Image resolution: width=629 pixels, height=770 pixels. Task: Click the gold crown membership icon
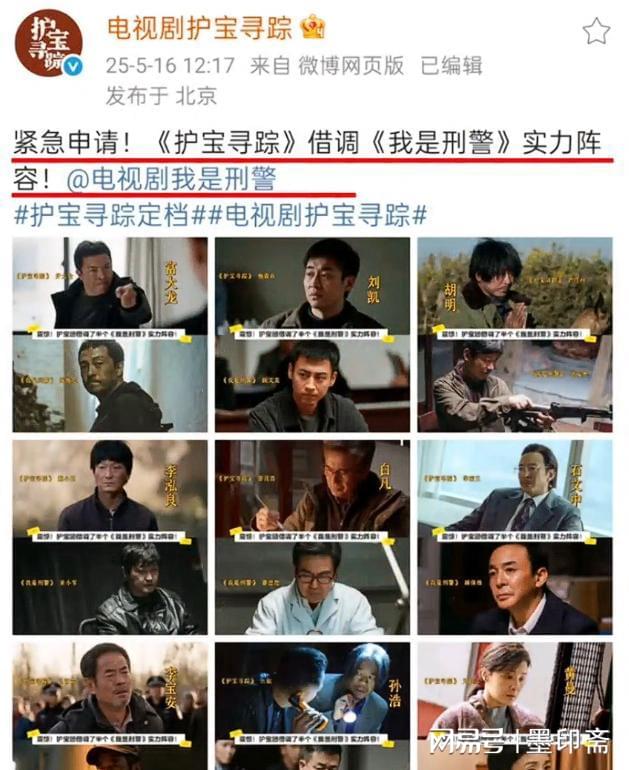pos(313,27)
